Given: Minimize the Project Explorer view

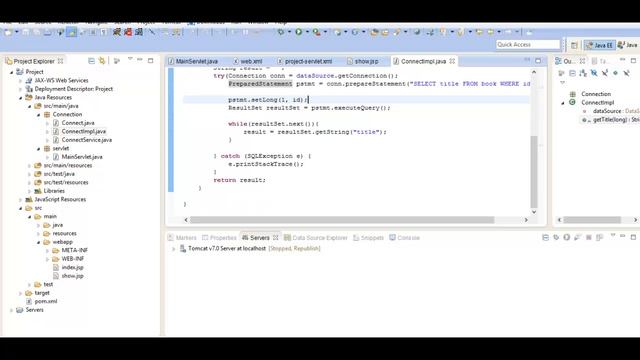Looking at the screenshot, I should (140, 60).
